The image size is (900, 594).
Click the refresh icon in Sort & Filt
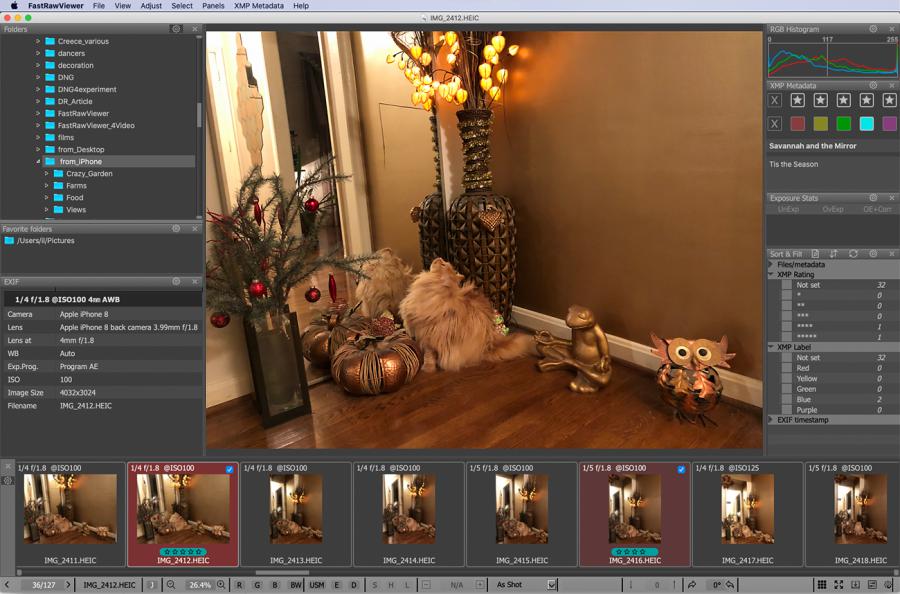[x=853, y=254]
